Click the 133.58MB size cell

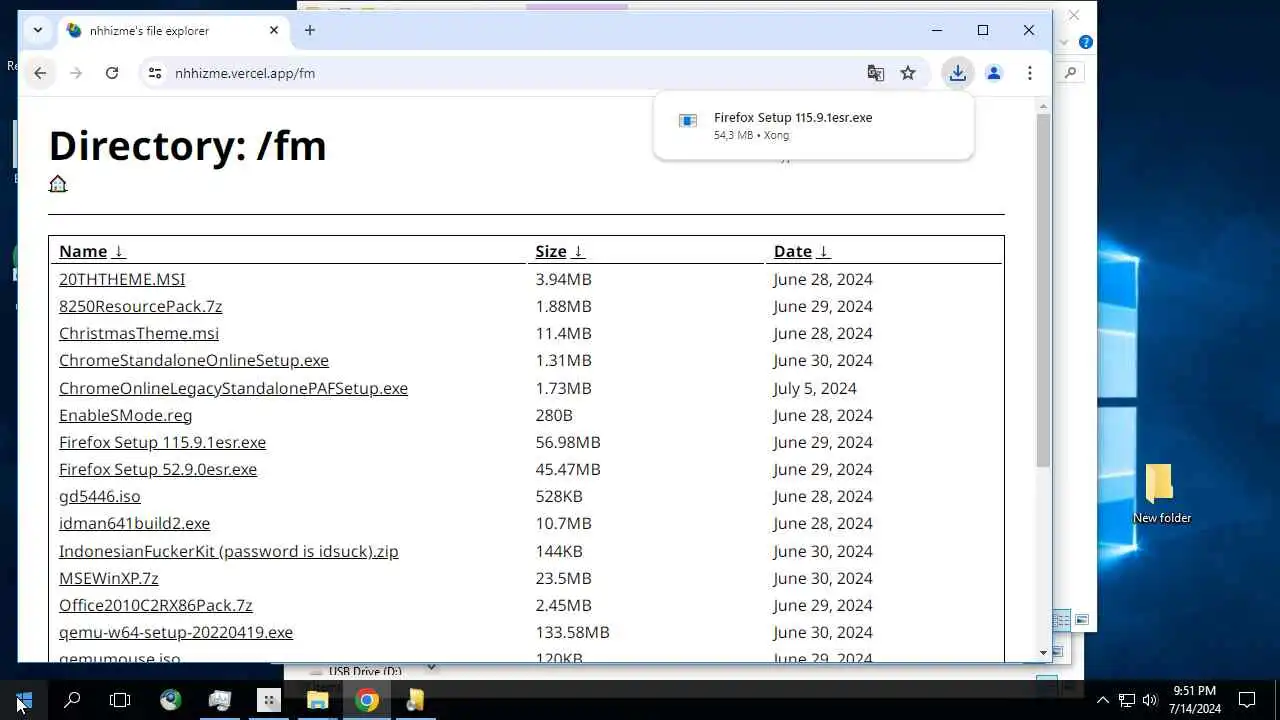click(572, 632)
